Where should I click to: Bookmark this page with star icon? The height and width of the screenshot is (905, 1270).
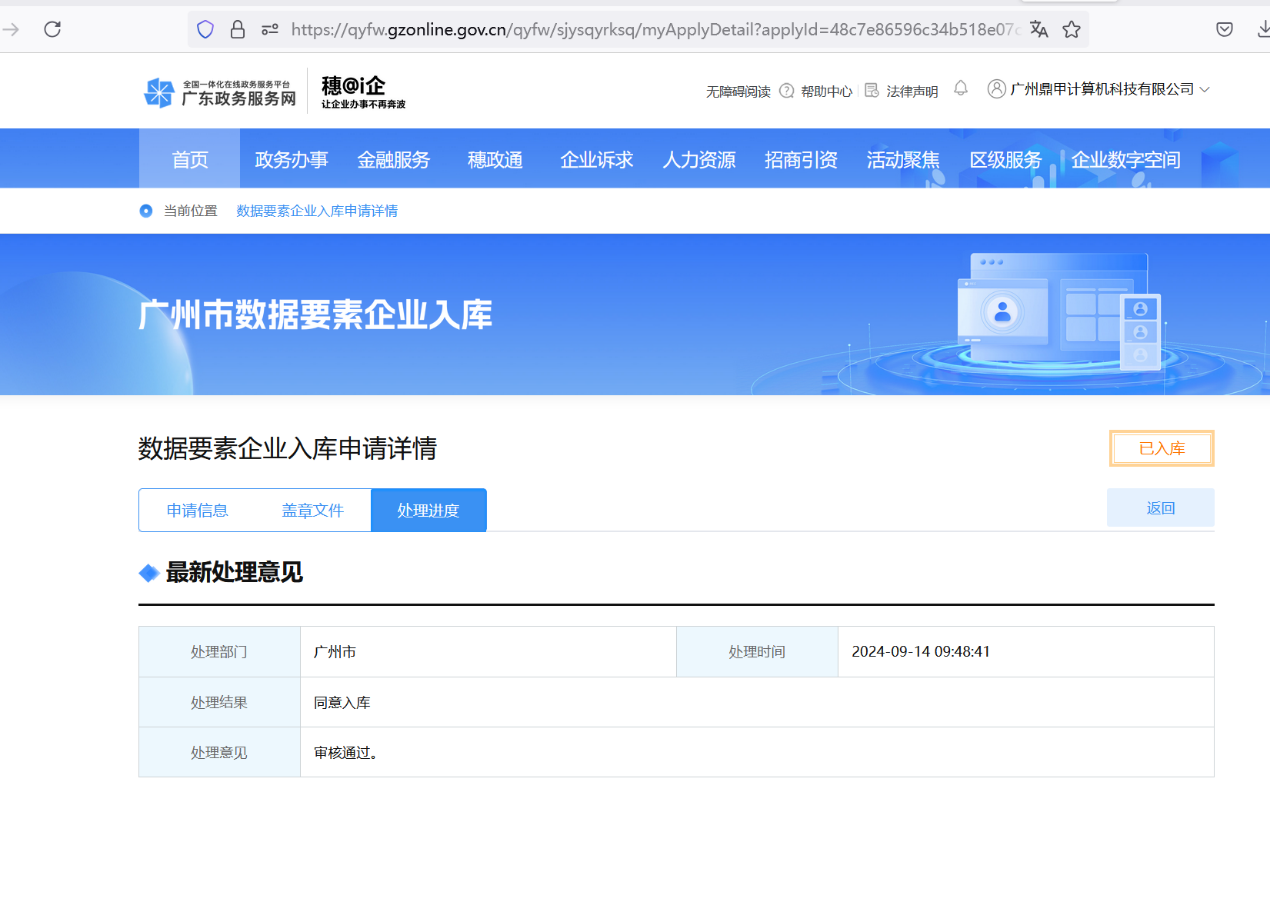click(x=1071, y=29)
